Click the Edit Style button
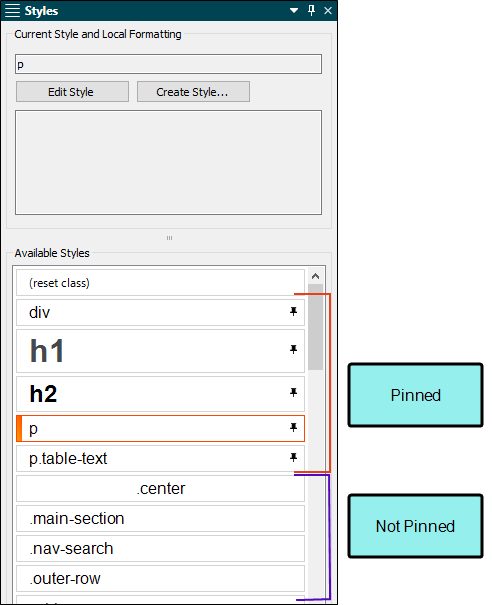This screenshot has width=492, height=605. coord(72,92)
